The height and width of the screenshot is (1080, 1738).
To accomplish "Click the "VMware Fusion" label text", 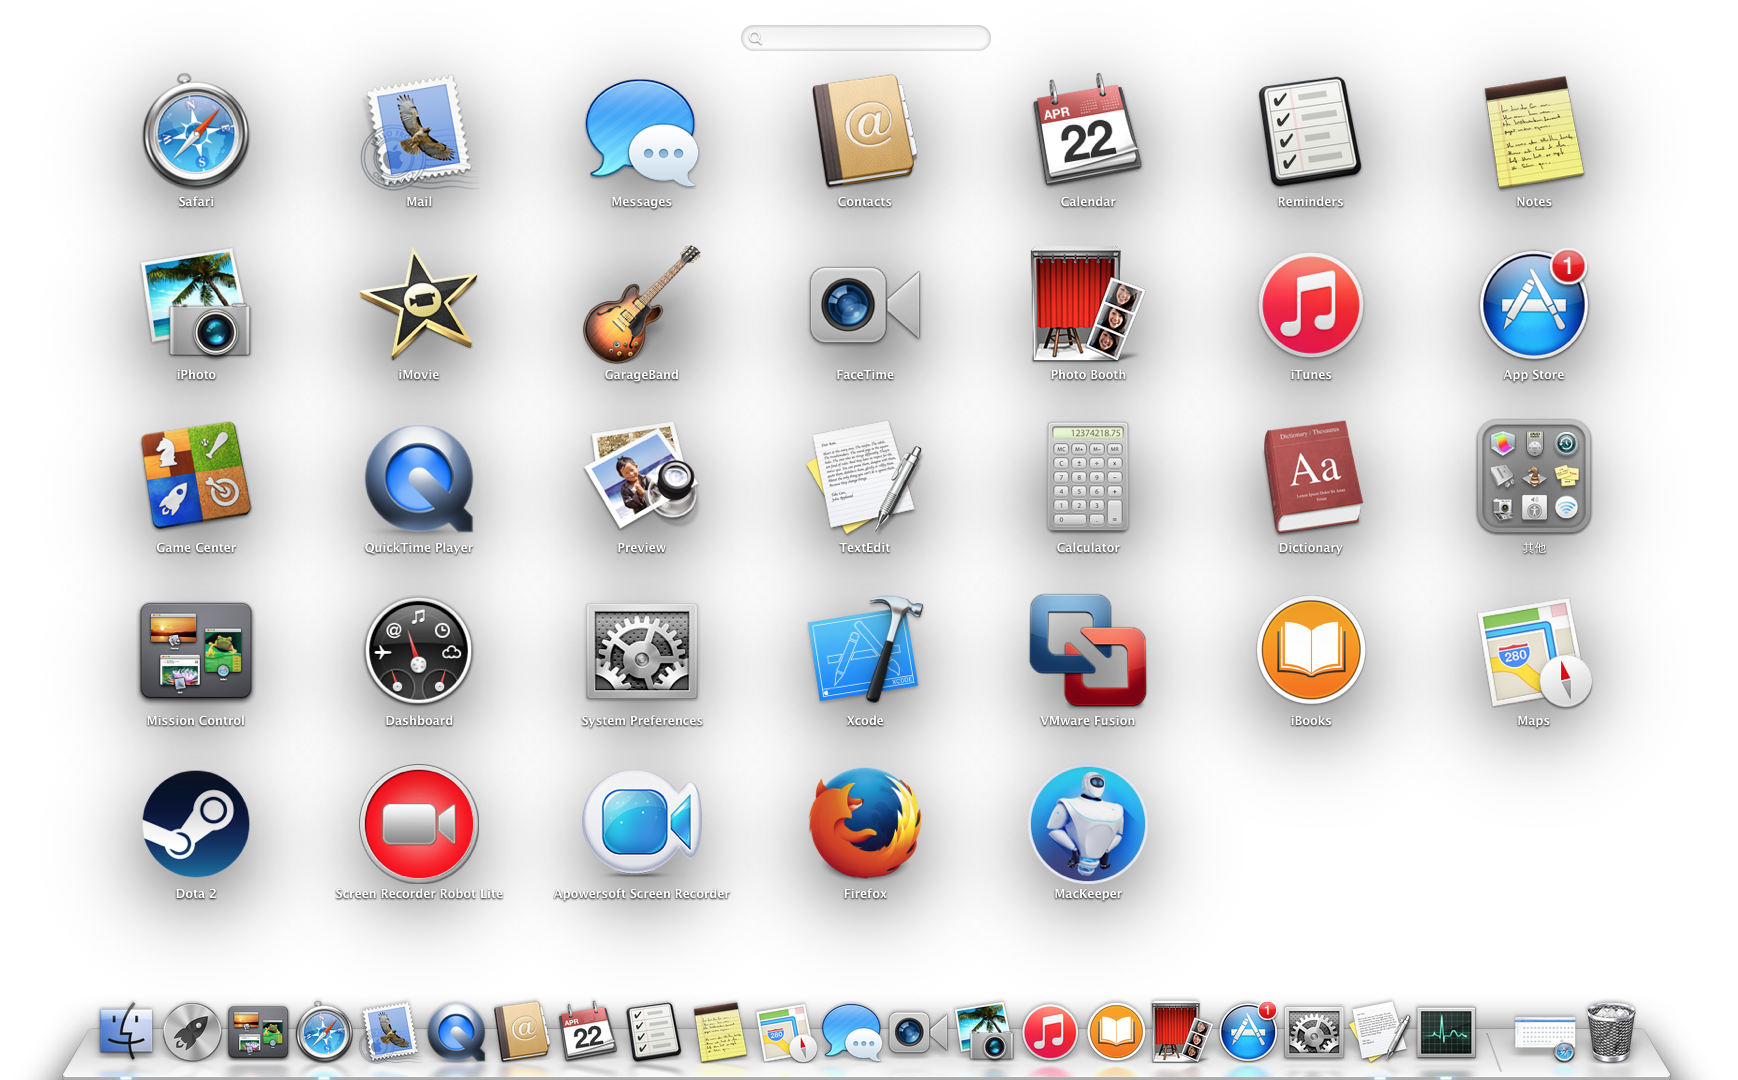I will [1087, 721].
